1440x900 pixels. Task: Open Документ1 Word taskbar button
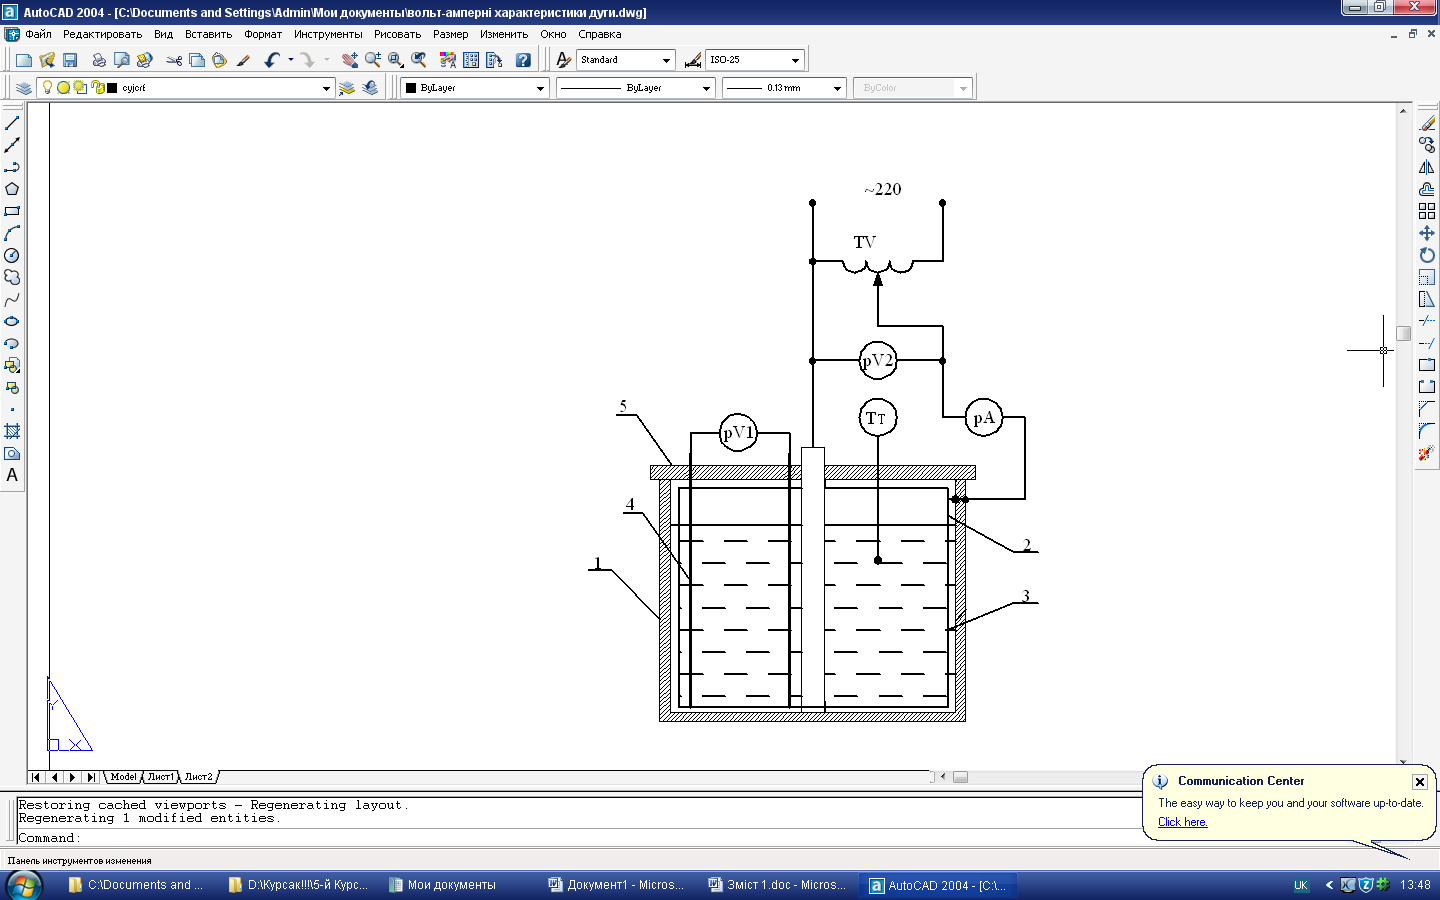(617, 885)
